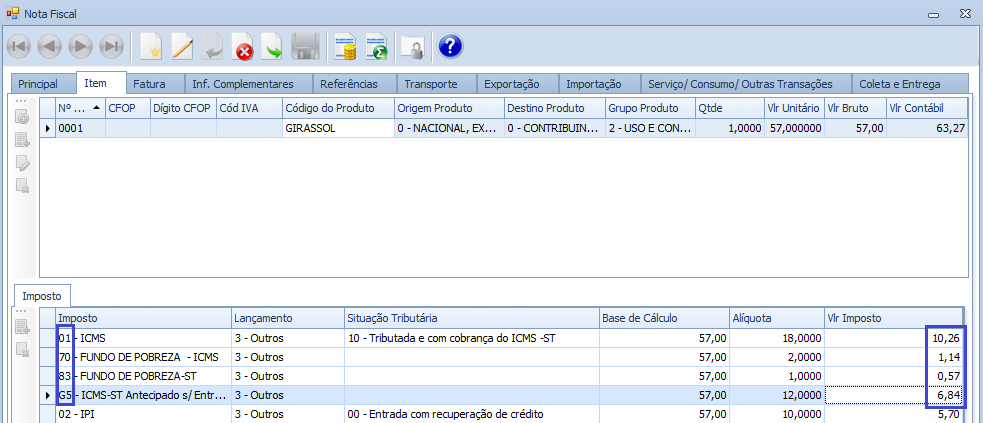Image resolution: width=983 pixels, height=423 pixels.
Task: Click the GIRASSOL product code cell
Action: click(x=335, y=128)
